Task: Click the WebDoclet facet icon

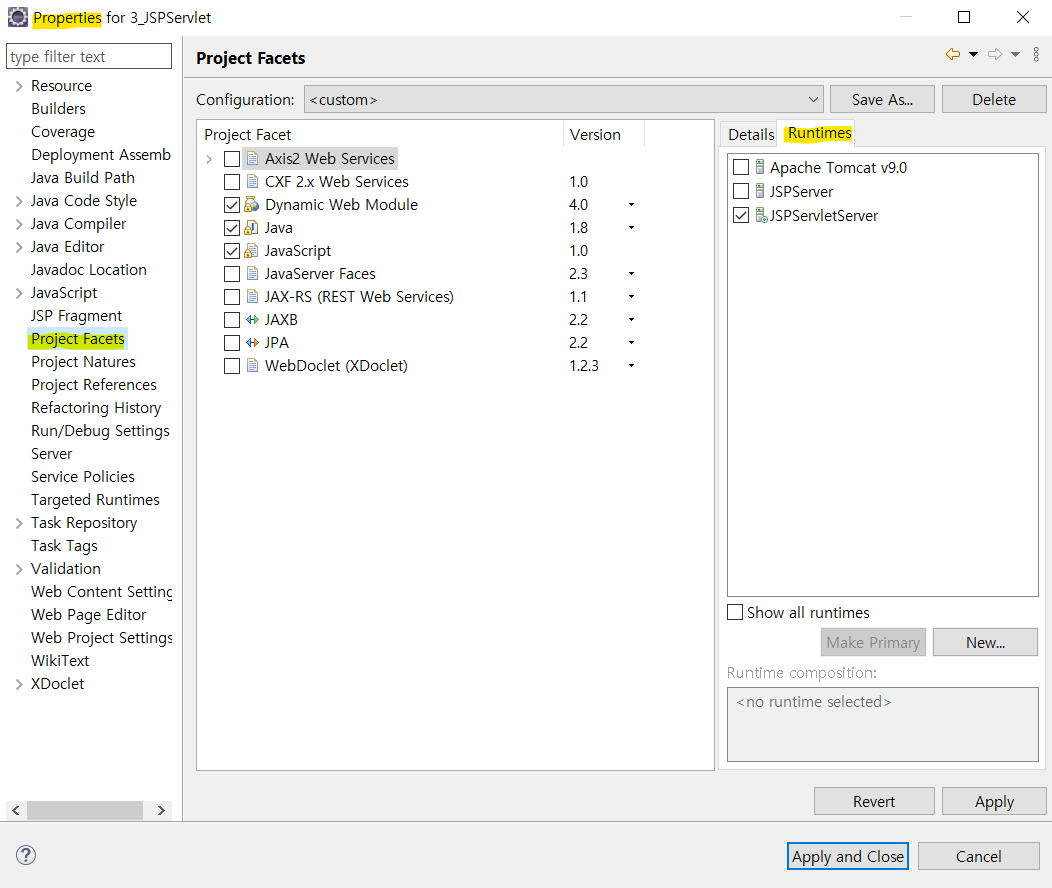Action: pyautogui.click(x=252, y=366)
